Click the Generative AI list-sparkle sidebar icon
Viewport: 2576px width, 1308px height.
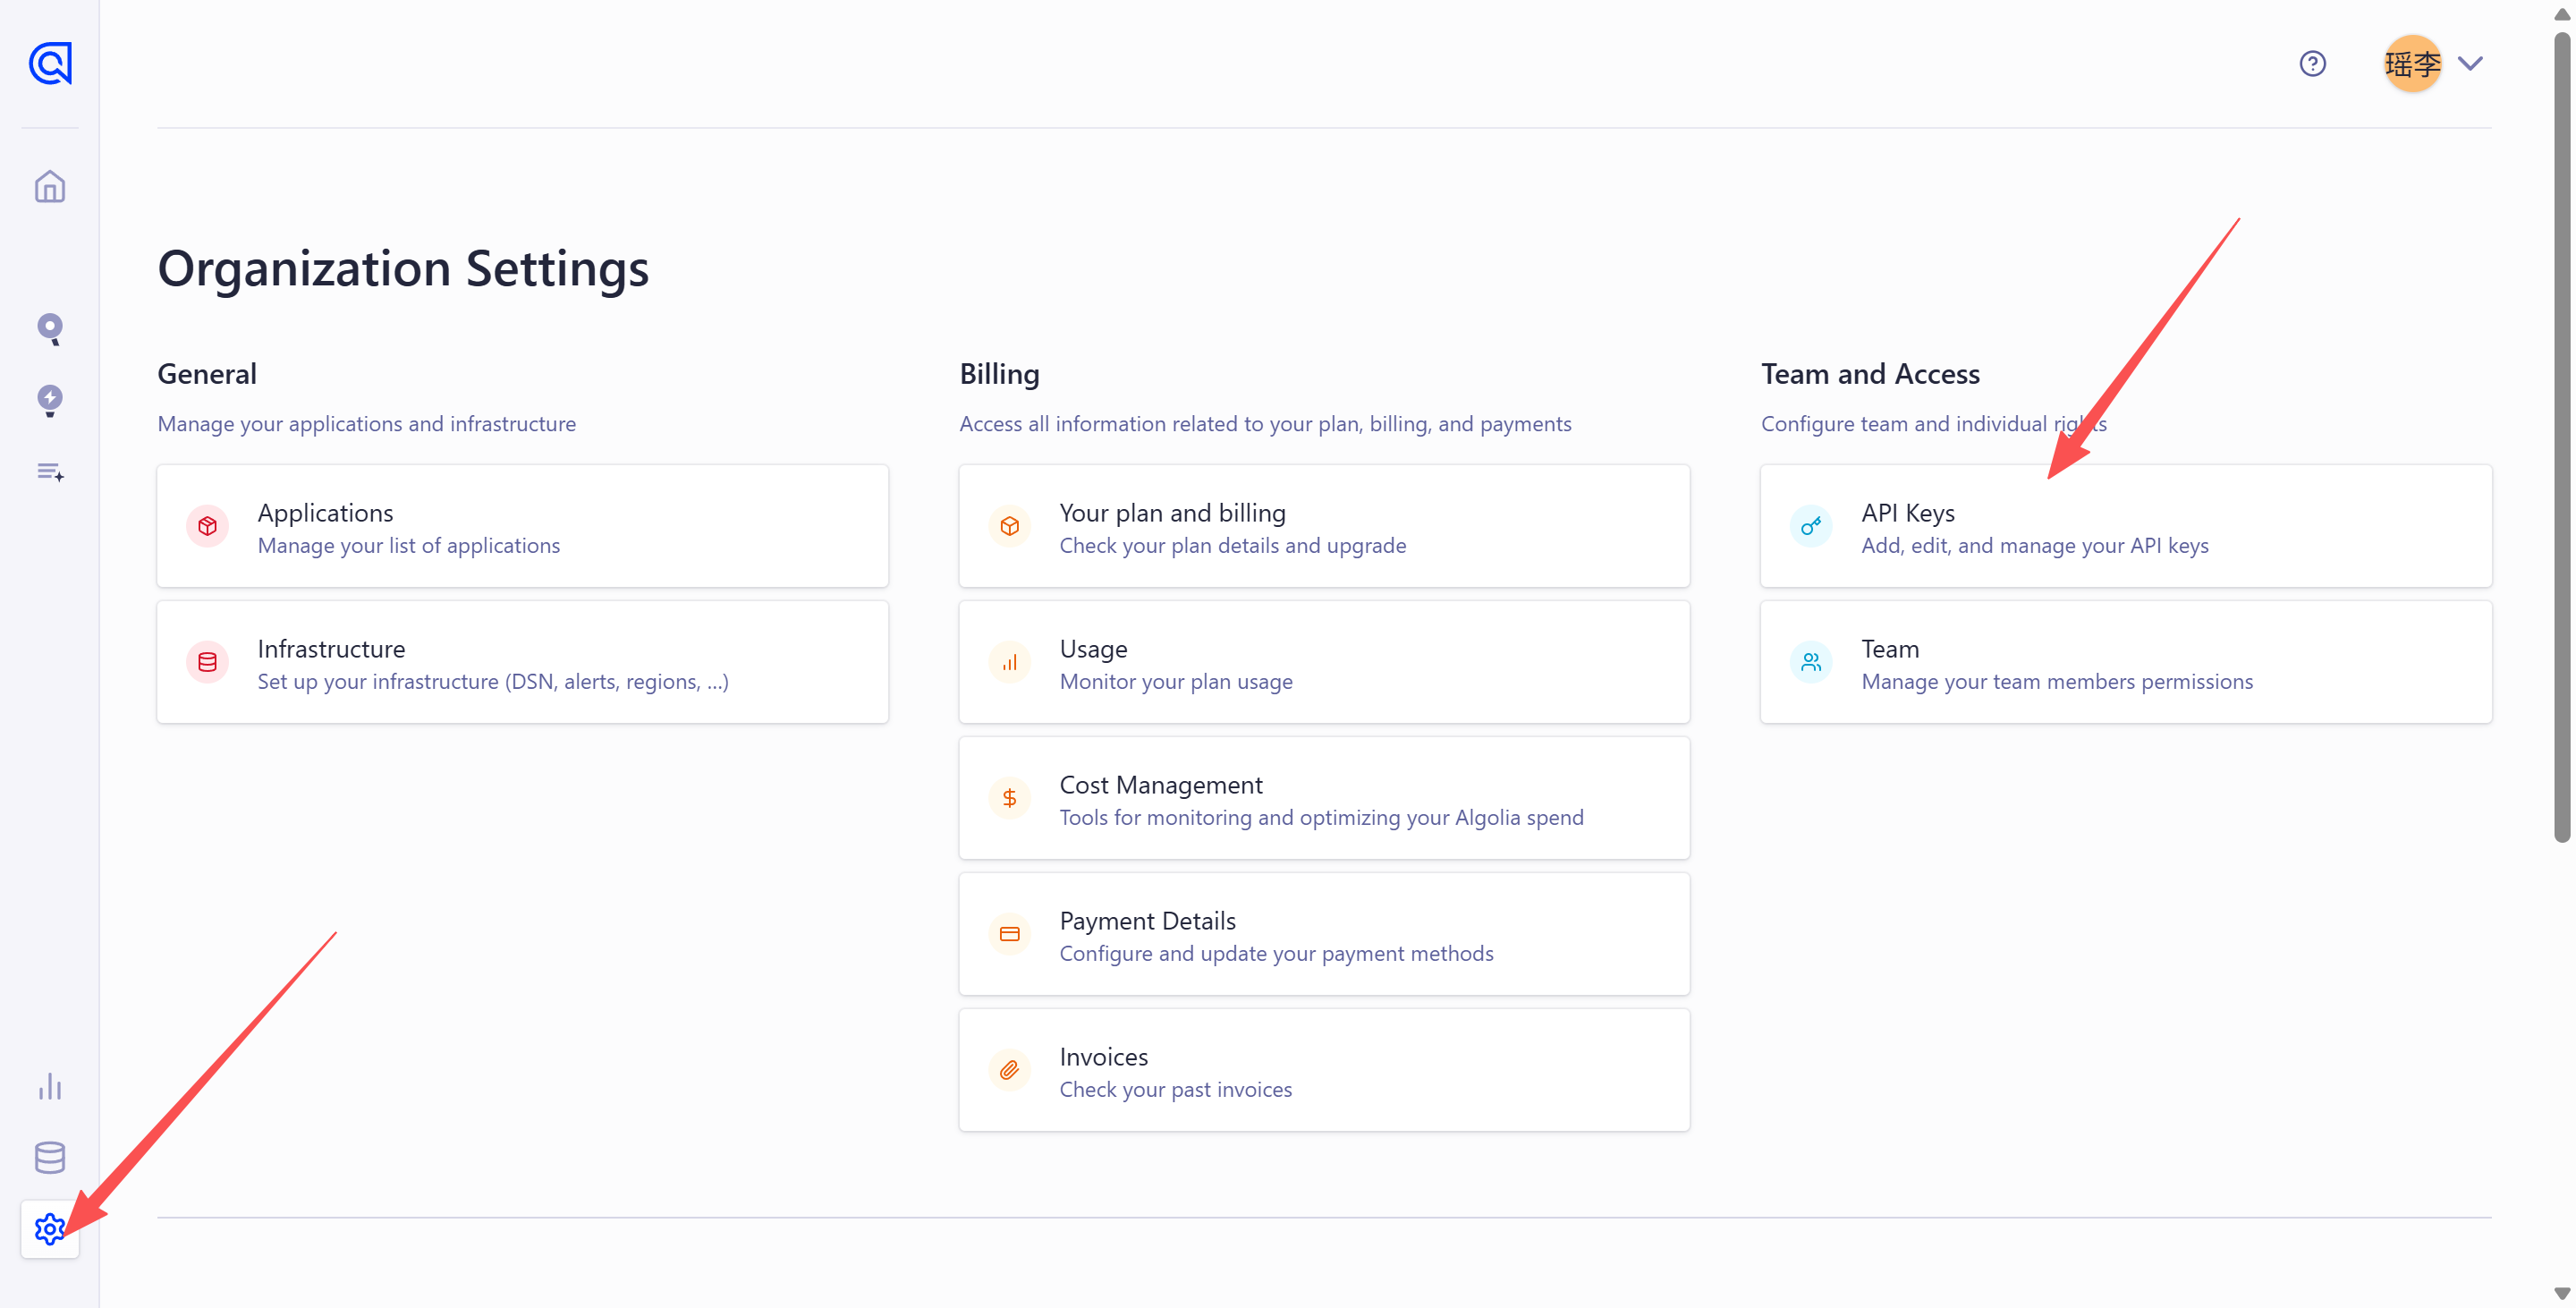50,472
